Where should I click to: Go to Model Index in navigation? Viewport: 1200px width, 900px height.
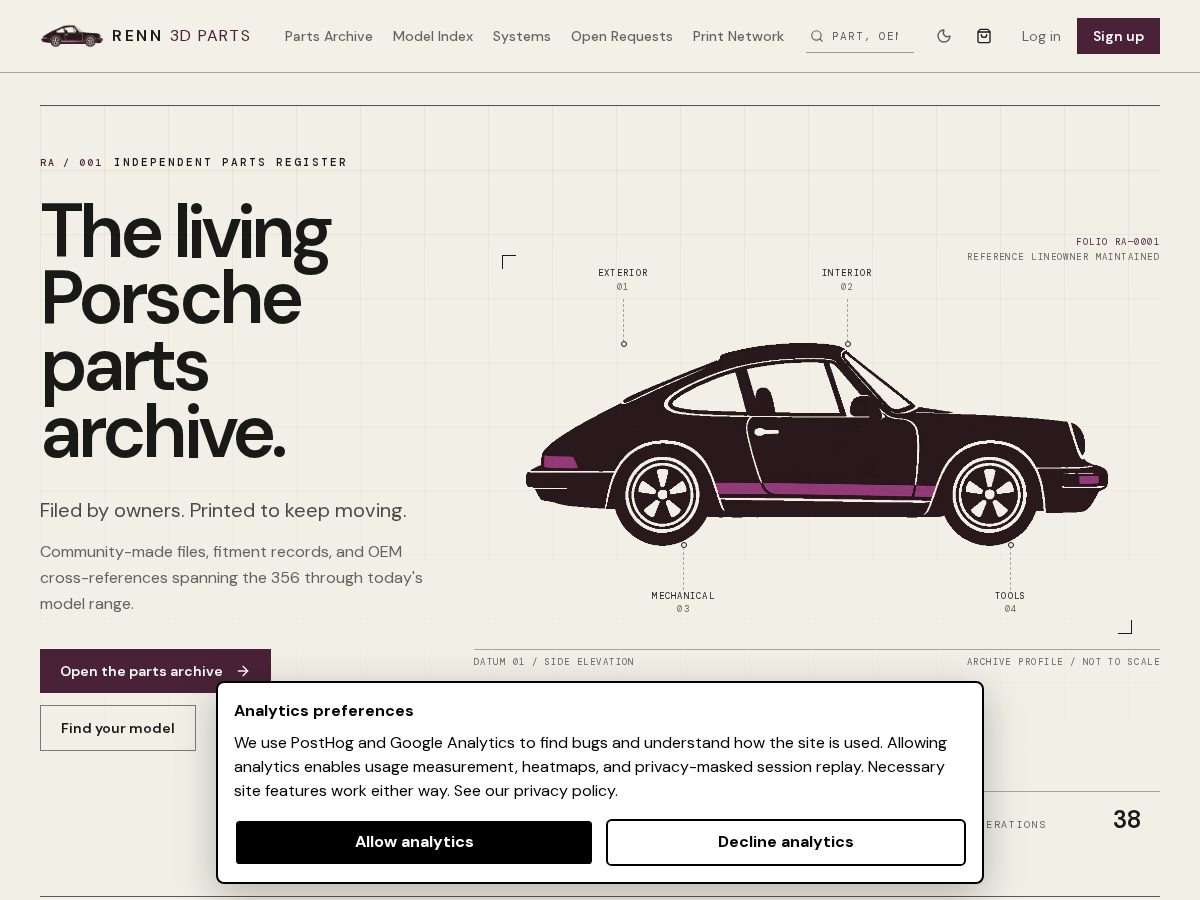(433, 36)
